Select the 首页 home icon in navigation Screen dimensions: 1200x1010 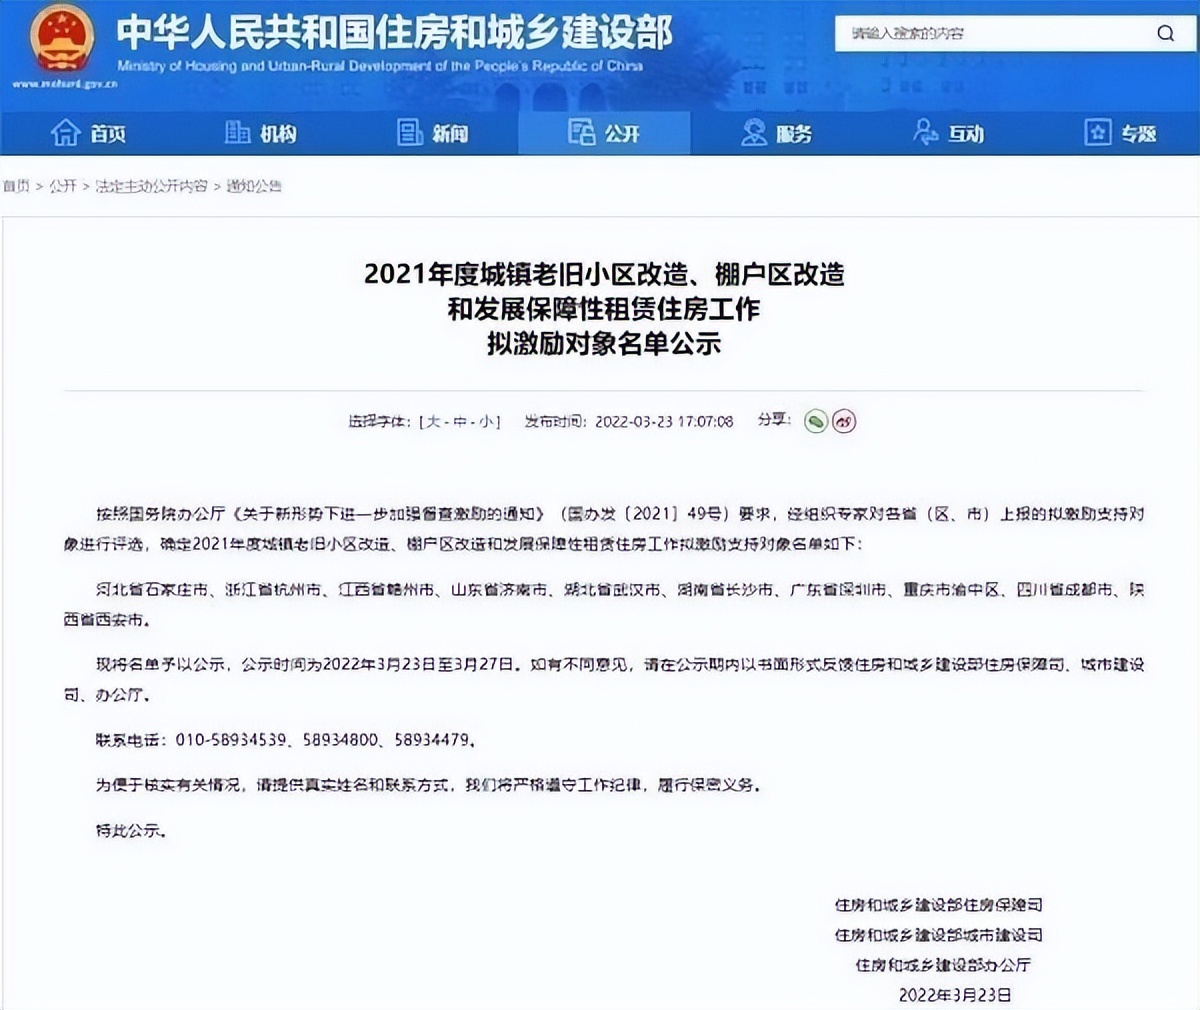[x=66, y=132]
